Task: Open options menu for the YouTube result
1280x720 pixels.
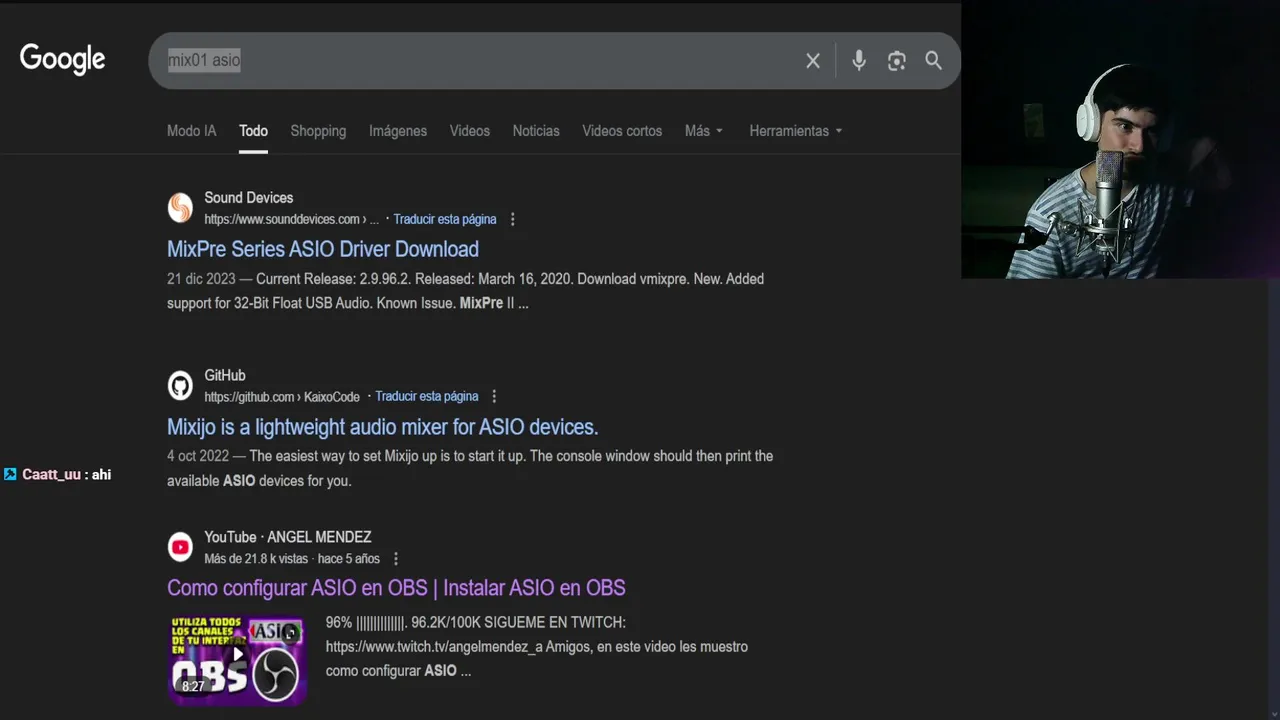Action: coord(396,559)
